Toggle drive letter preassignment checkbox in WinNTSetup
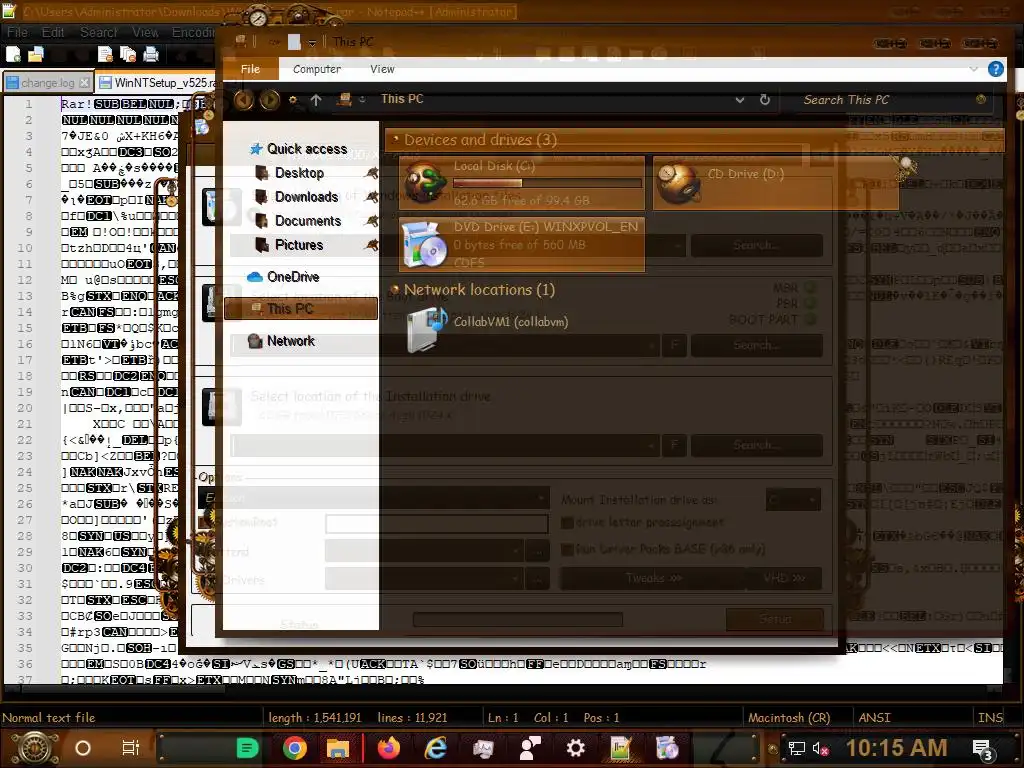This screenshot has width=1024, height=768. 567,522
